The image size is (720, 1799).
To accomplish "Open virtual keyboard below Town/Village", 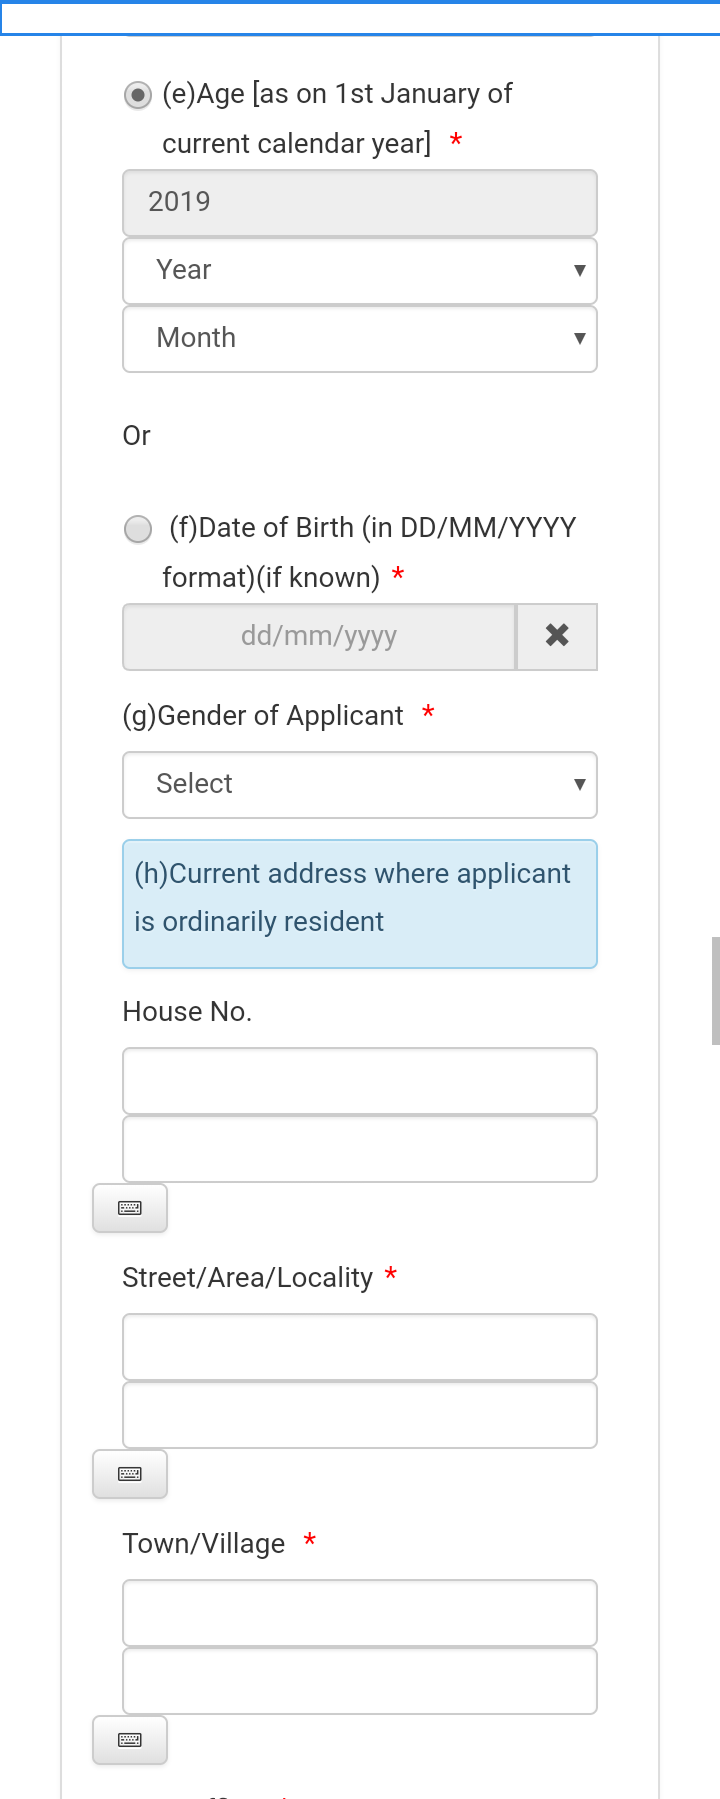I will click(130, 1740).
